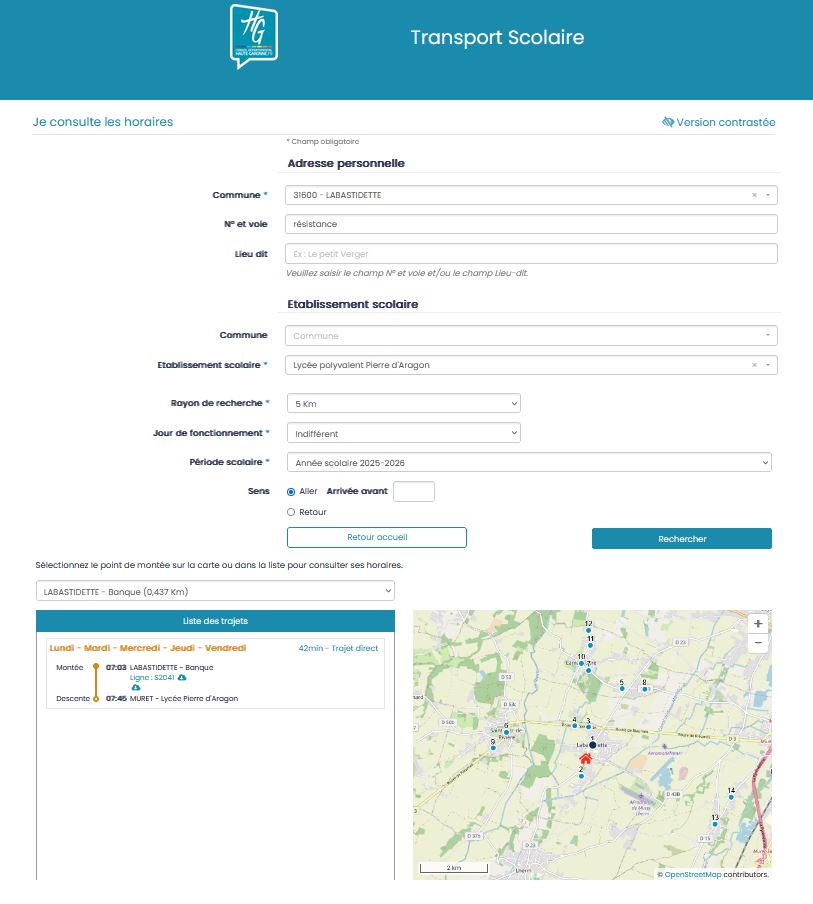Open the OpenStreetMap link on the map

pyautogui.click(x=692, y=875)
